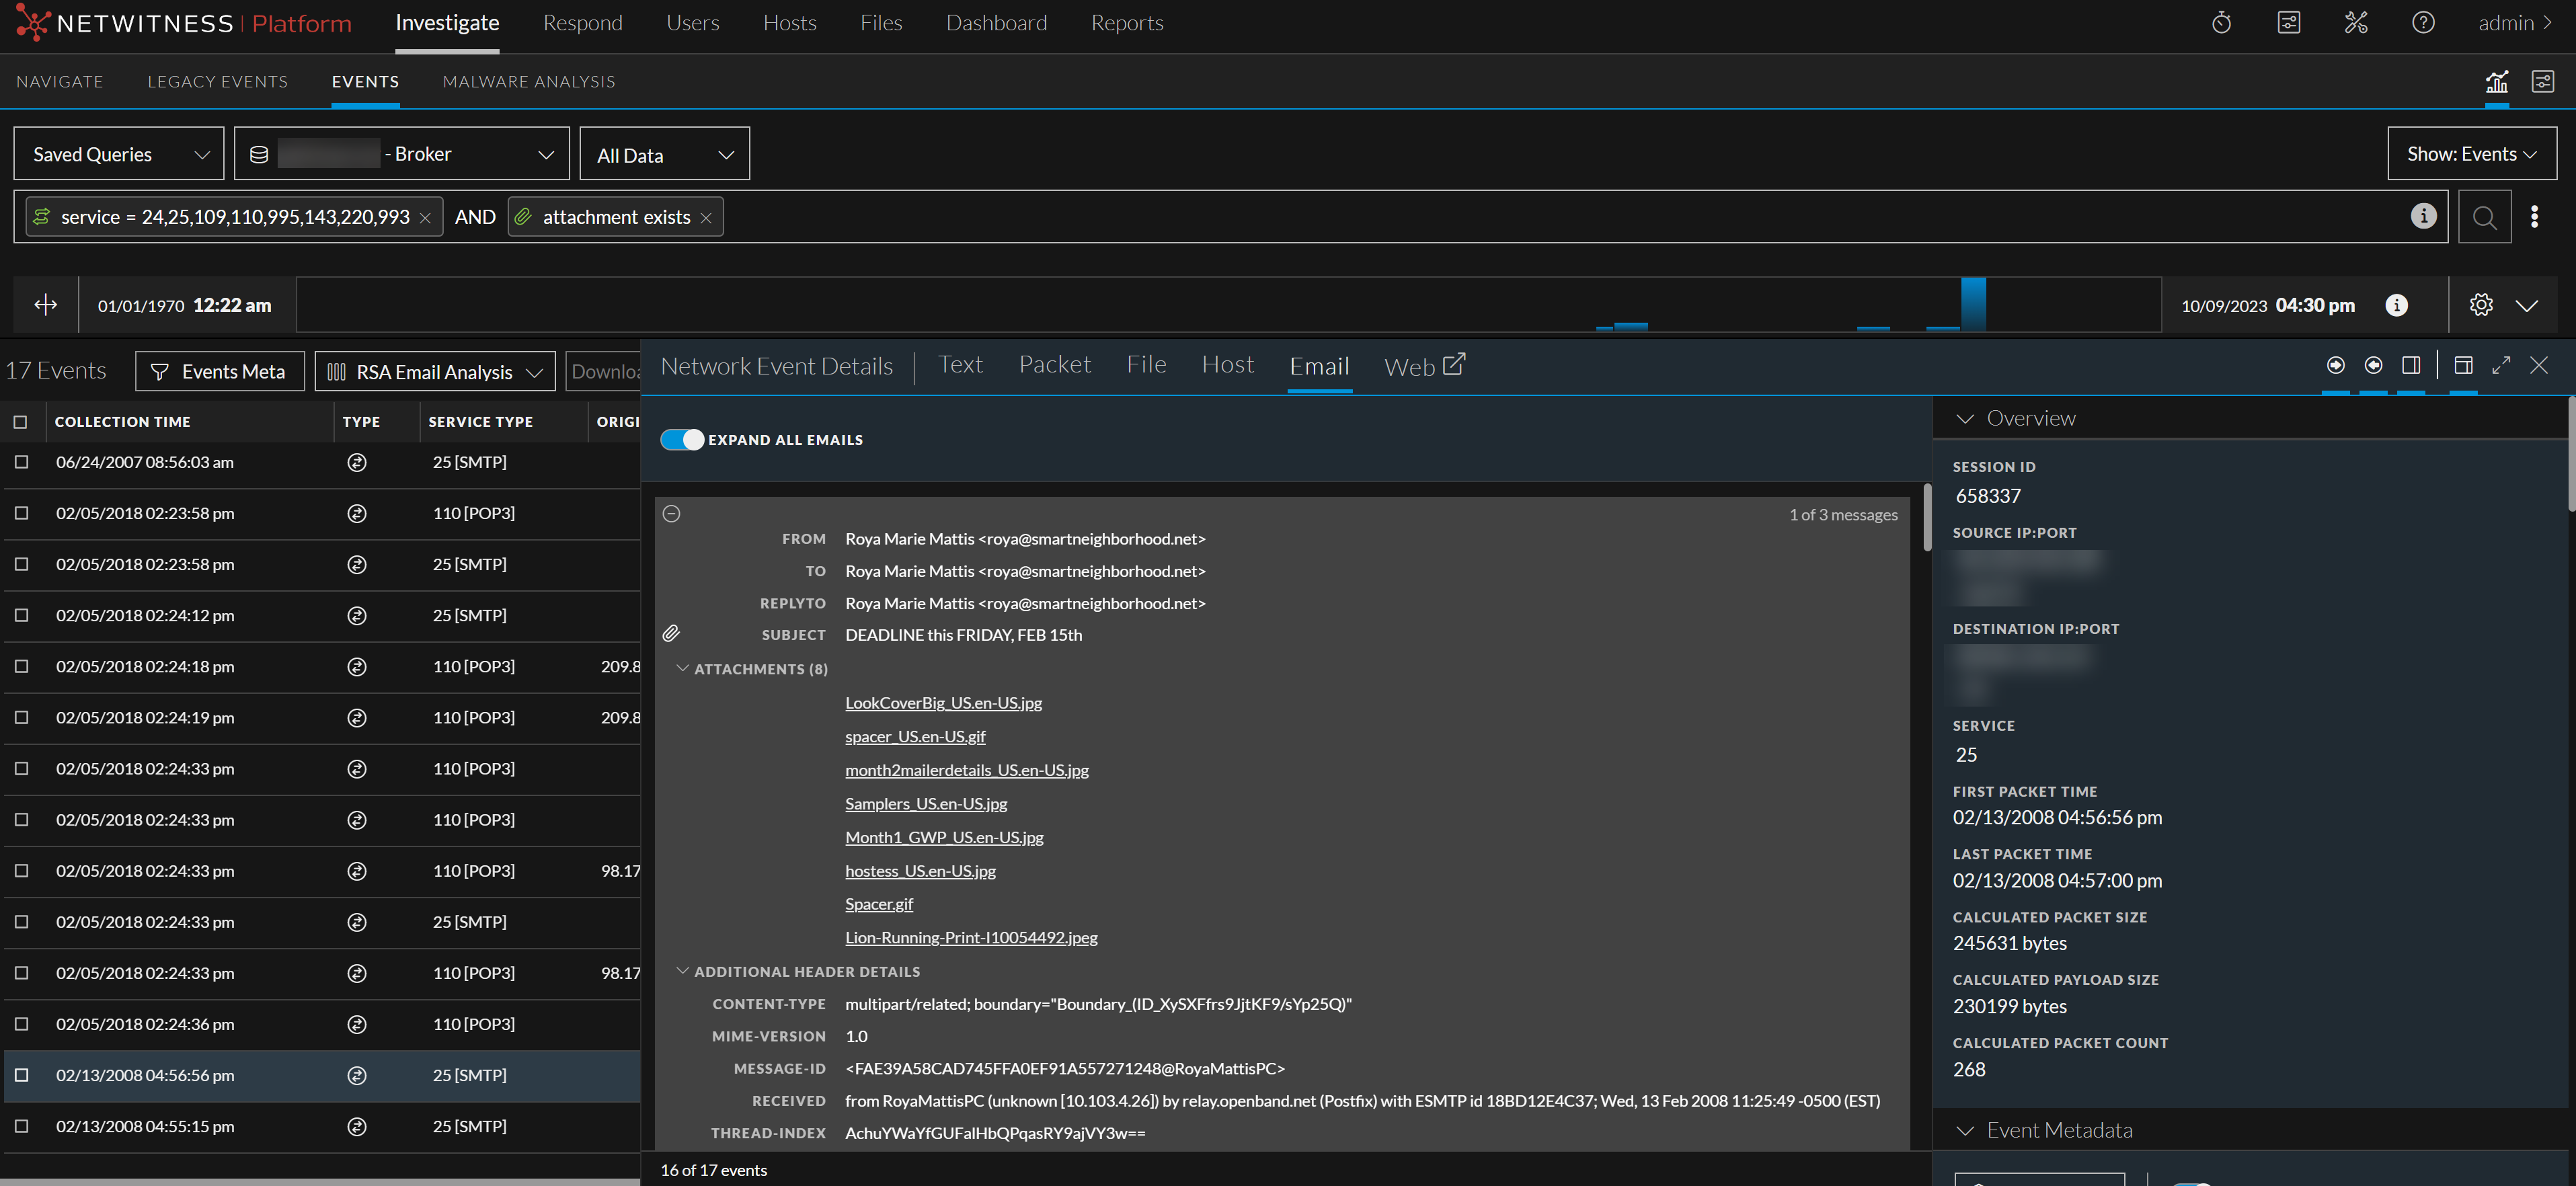The height and width of the screenshot is (1186, 2576).
Task: Switch to the Packet tab
Action: pos(1055,364)
